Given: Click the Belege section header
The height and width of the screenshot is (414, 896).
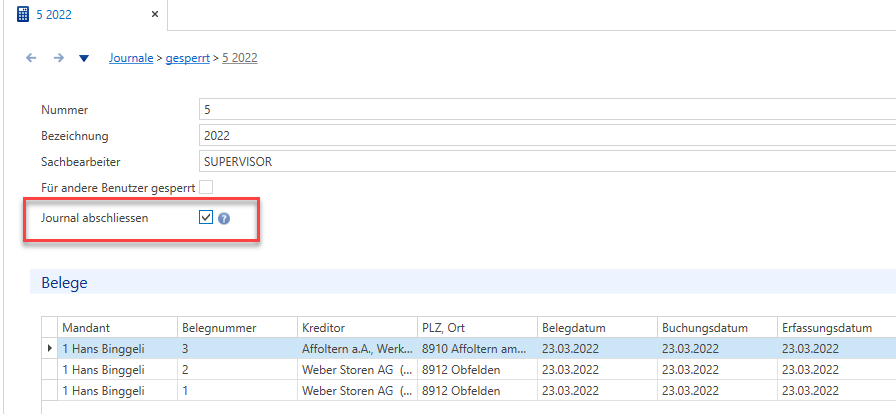Looking at the screenshot, I should (x=463, y=282).
